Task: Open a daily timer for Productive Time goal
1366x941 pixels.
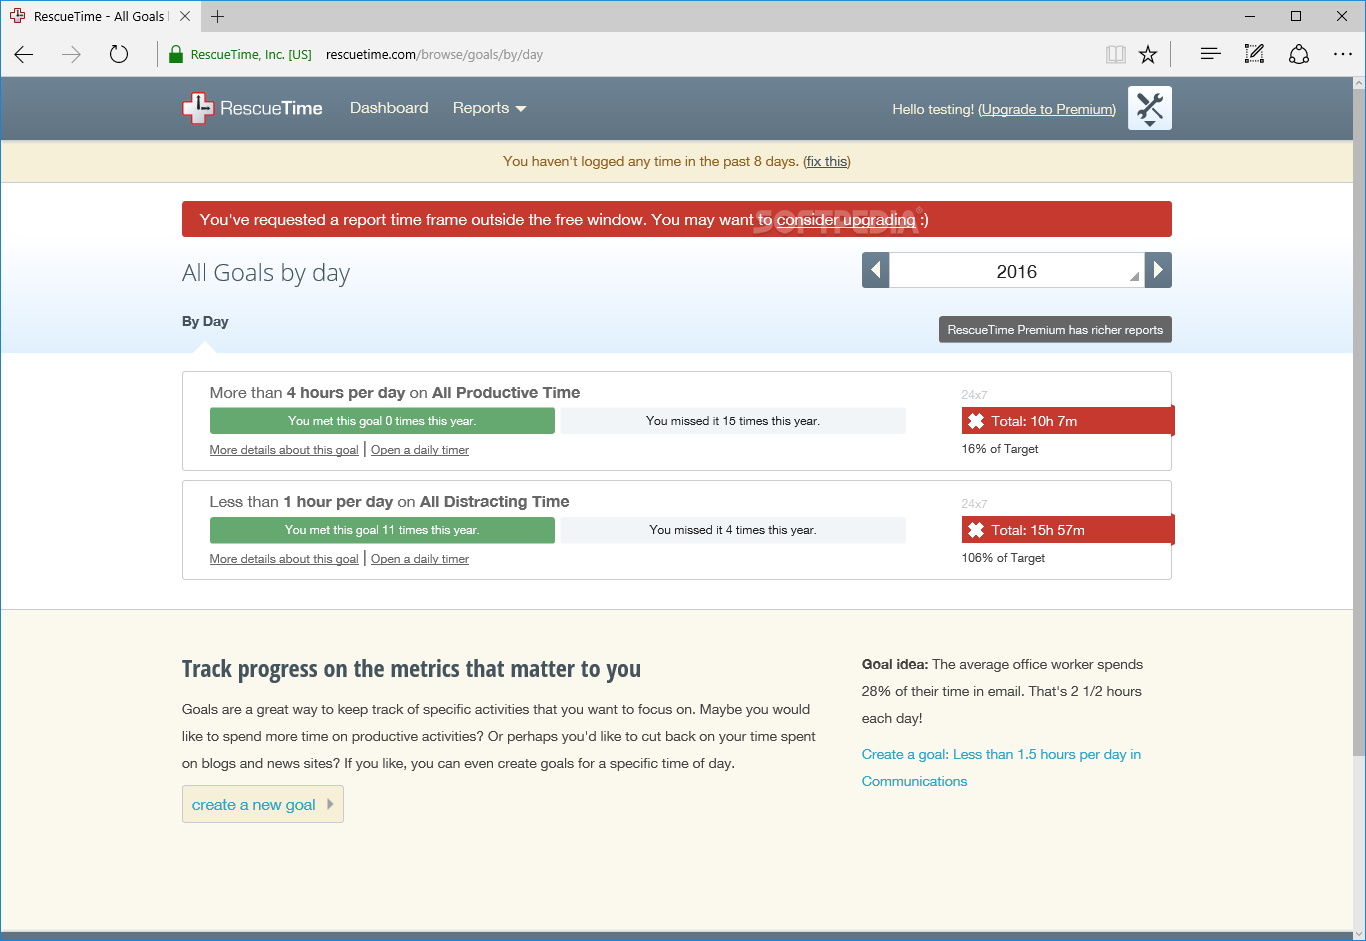Action: (x=420, y=450)
